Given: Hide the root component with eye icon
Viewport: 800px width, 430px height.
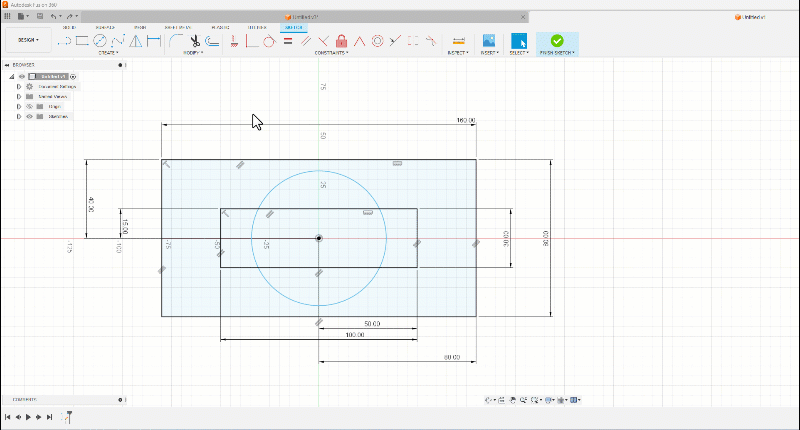Looking at the screenshot, I should click(21, 76).
